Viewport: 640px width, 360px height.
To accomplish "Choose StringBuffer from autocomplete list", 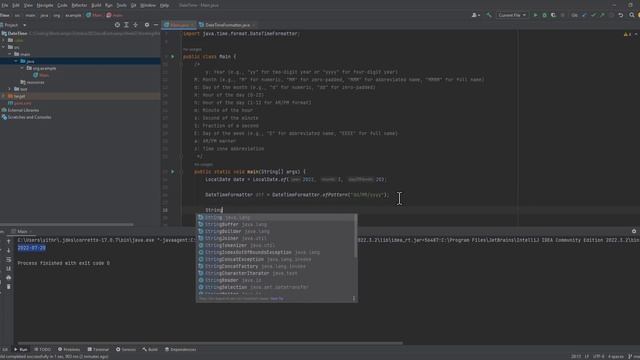I will 276,224.
